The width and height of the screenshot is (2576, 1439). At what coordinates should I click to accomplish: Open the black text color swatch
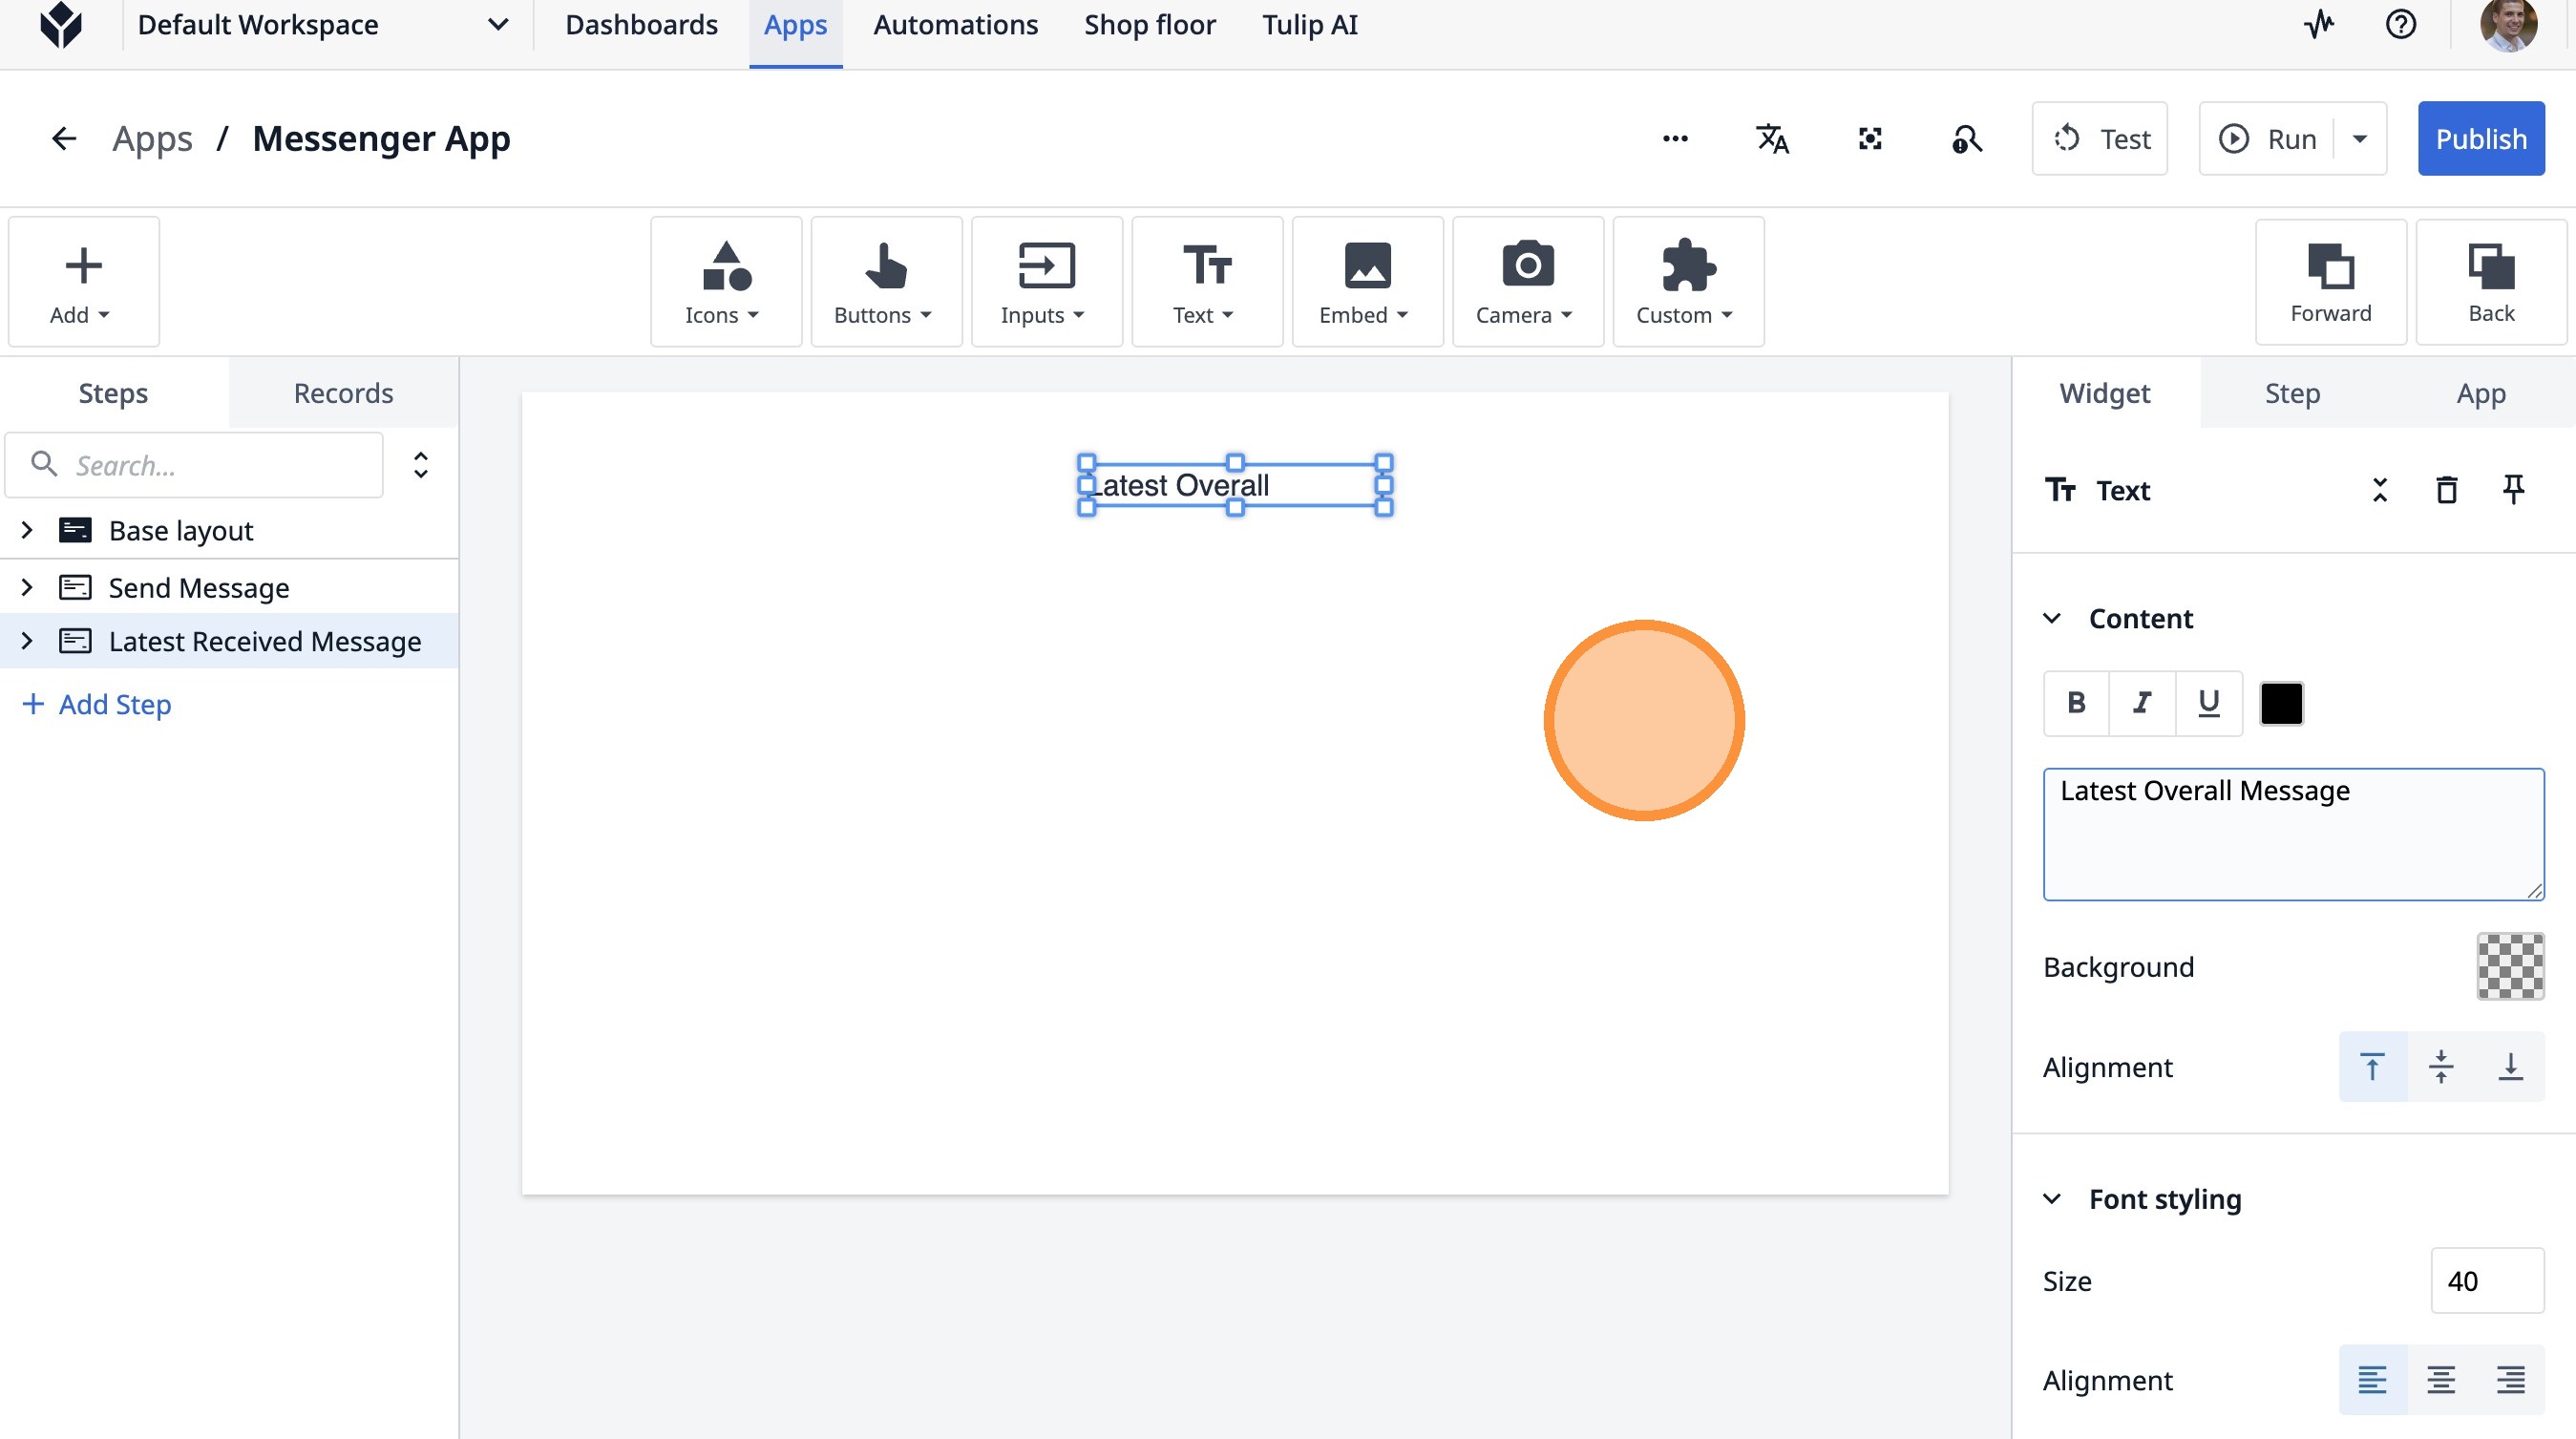coord(2281,703)
